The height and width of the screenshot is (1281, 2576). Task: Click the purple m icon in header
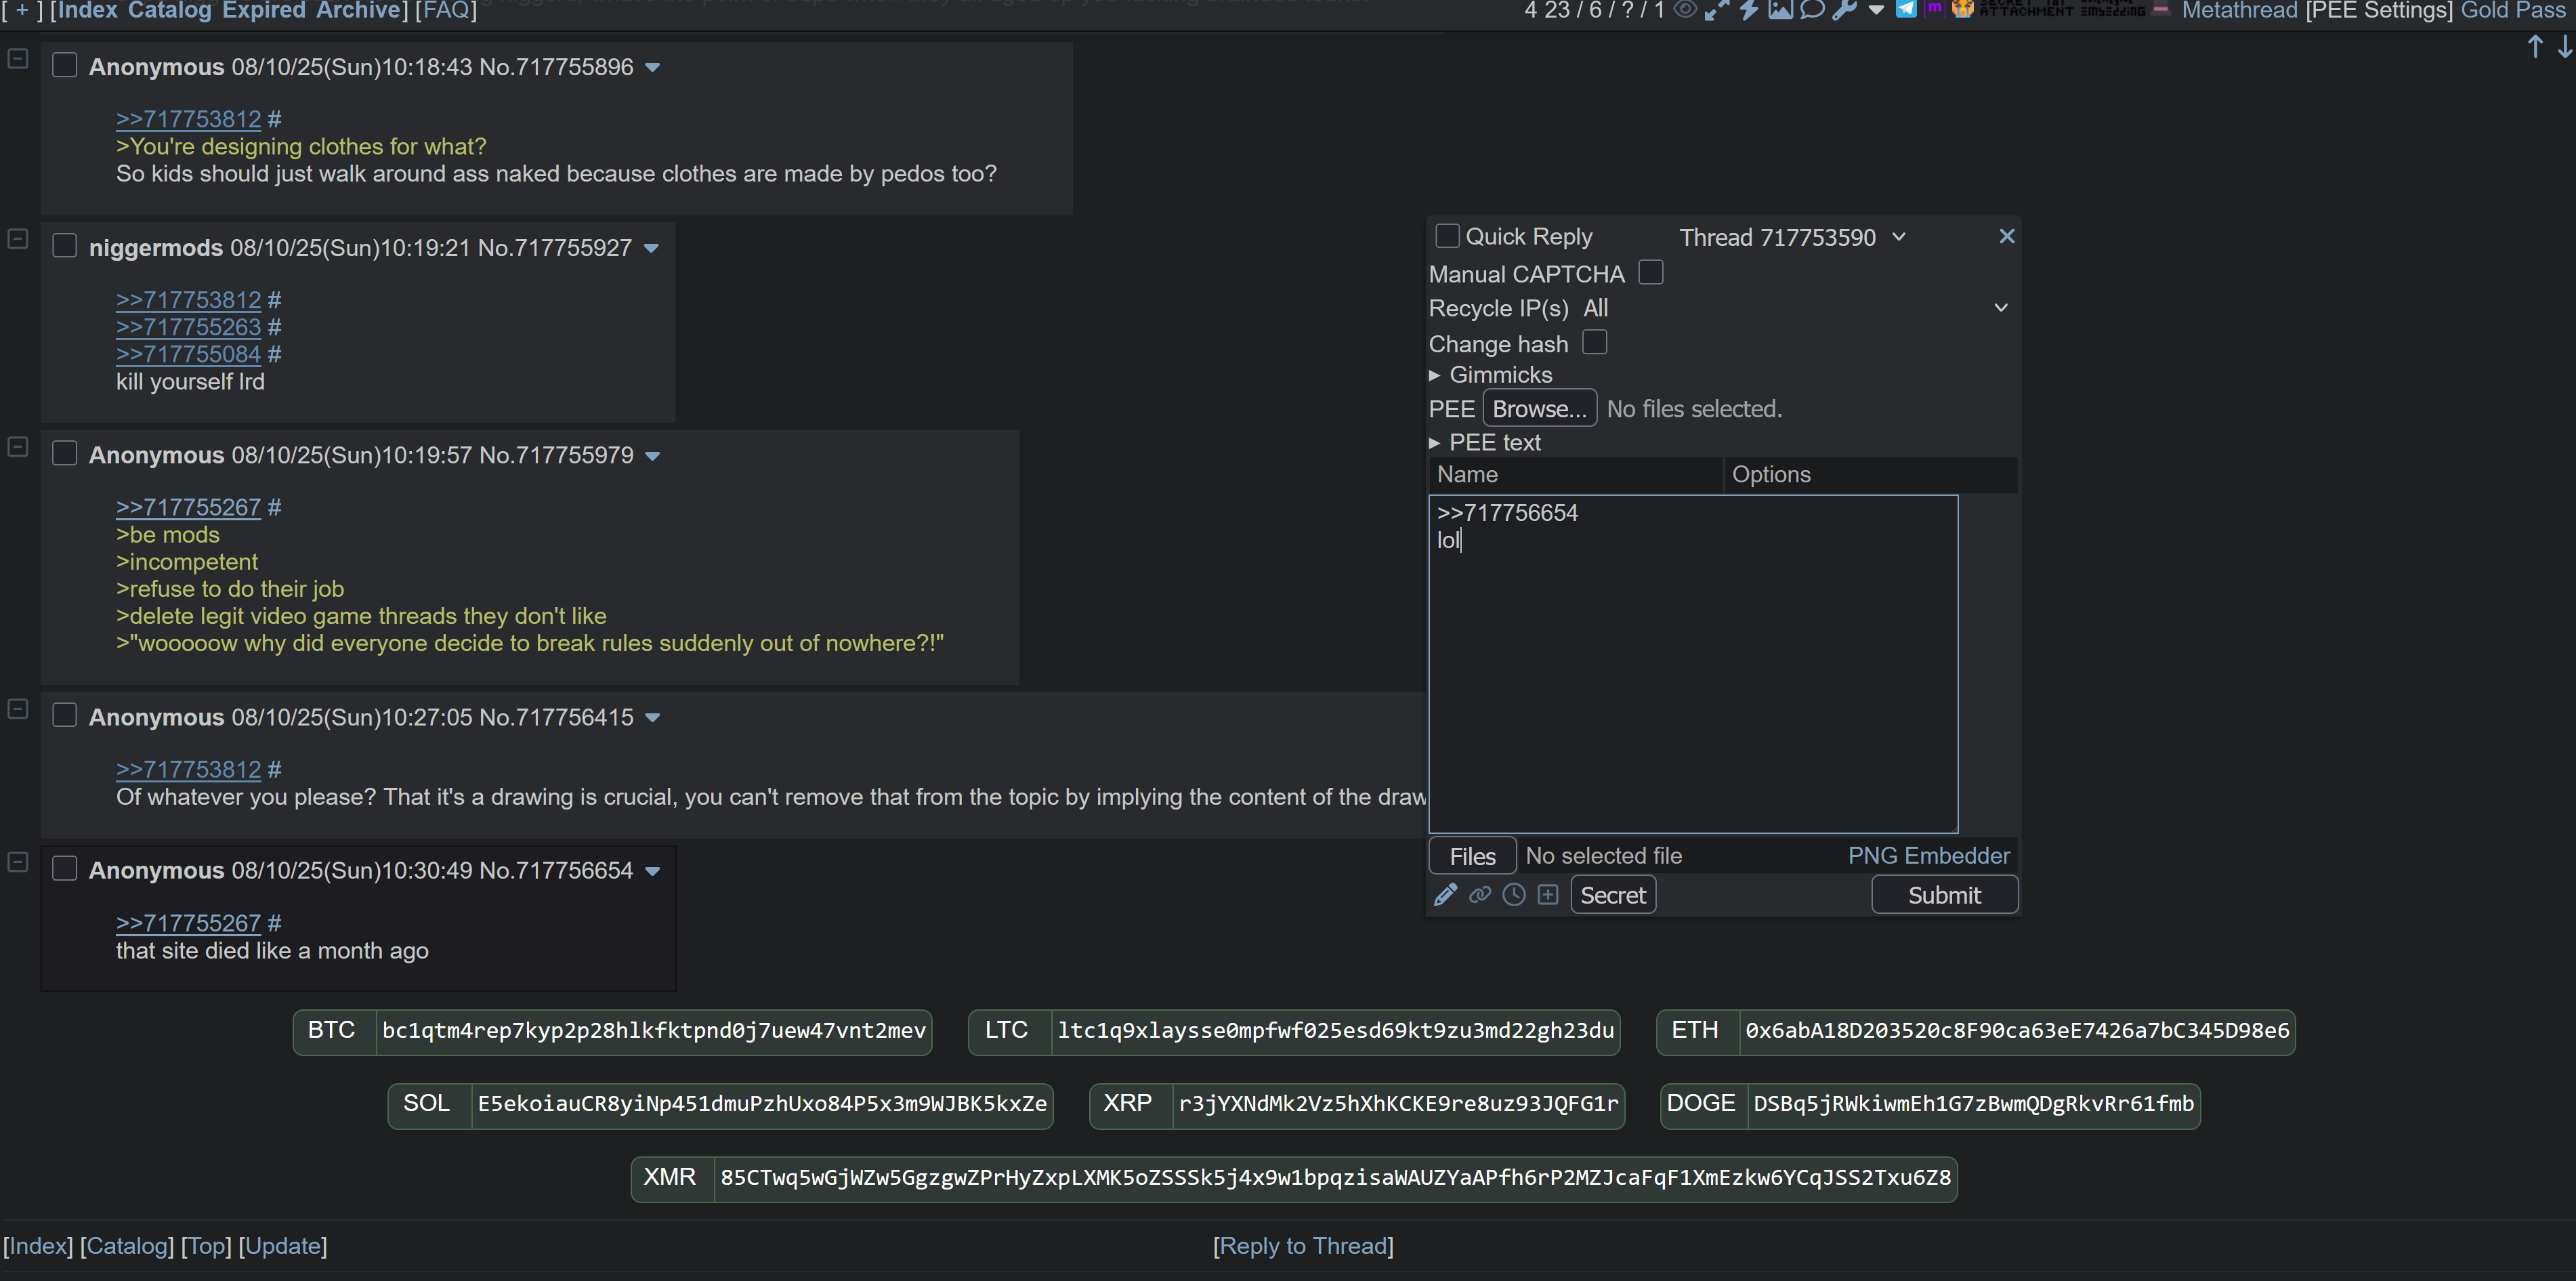pos(1935,8)
